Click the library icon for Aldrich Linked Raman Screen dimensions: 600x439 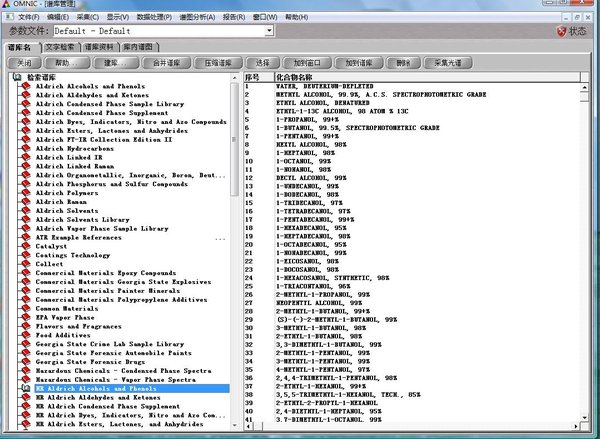pos(26,166)
